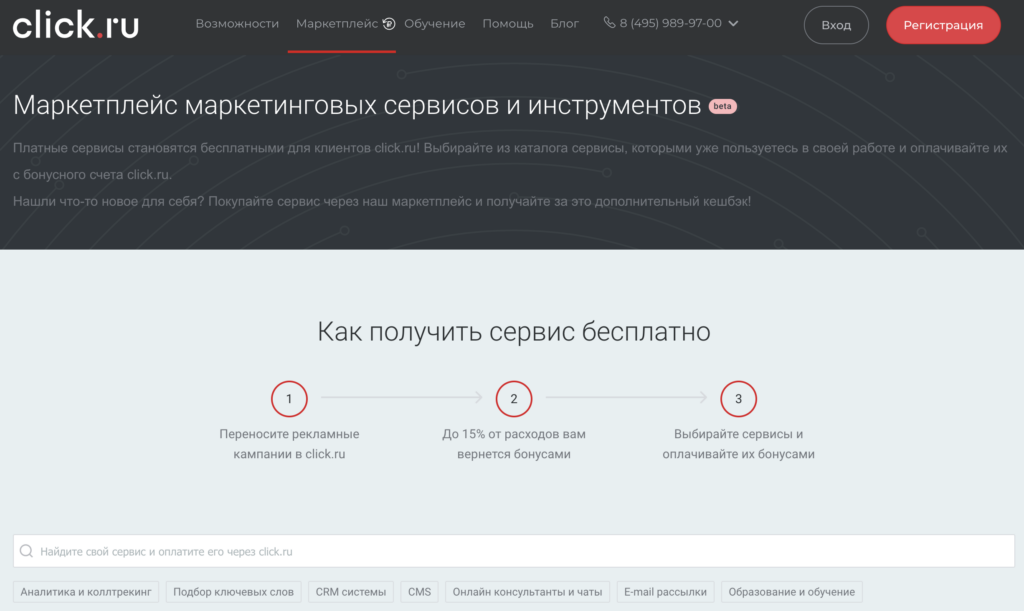Click heading Как получить сервис бесплатно

513,332
